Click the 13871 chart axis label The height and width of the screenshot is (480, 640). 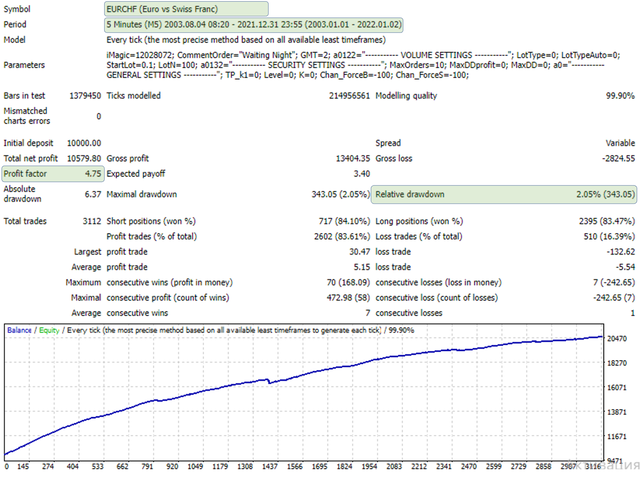[x=617, y=412]
